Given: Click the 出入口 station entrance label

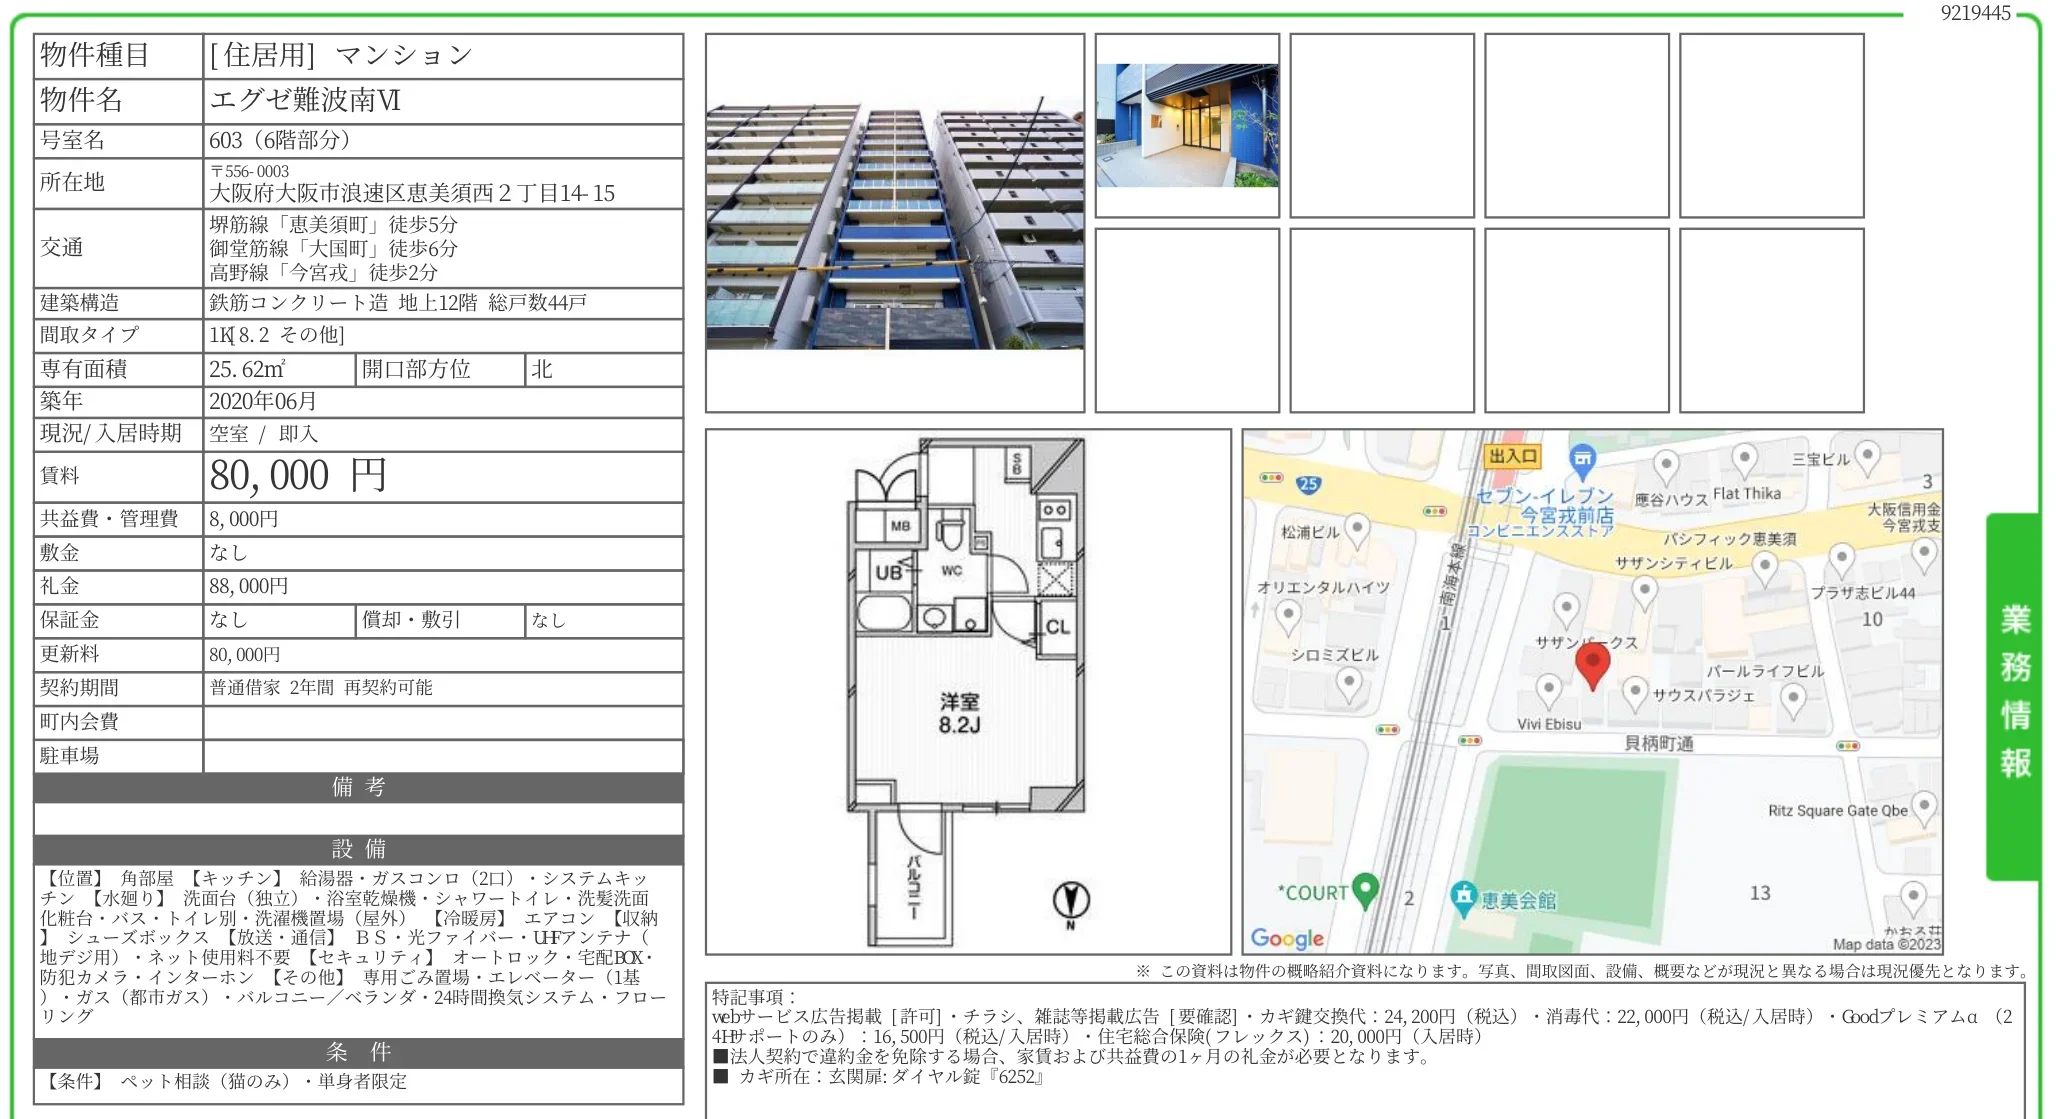Looking at the screenshot, I should tap(1514, 458).
